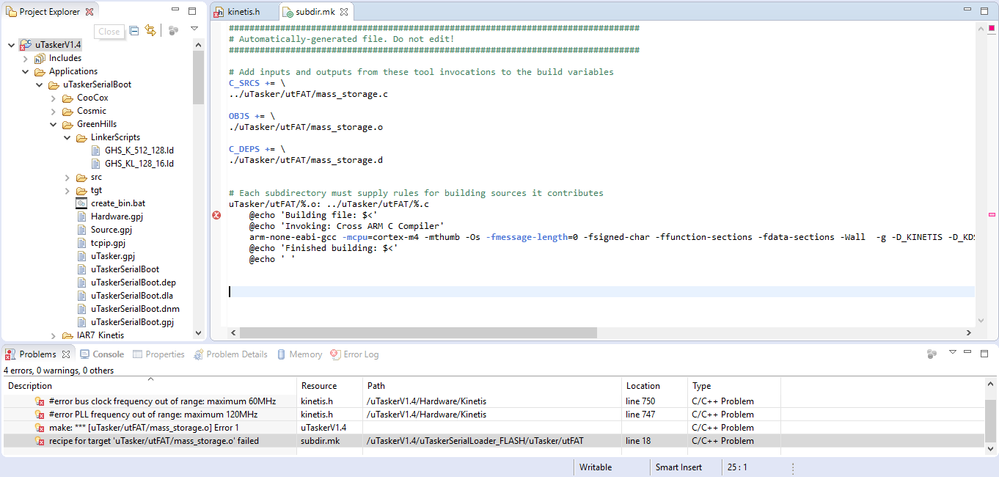Minimize the editor area
The width and height of the screenshot is (999, 477).
pos(968,11)
